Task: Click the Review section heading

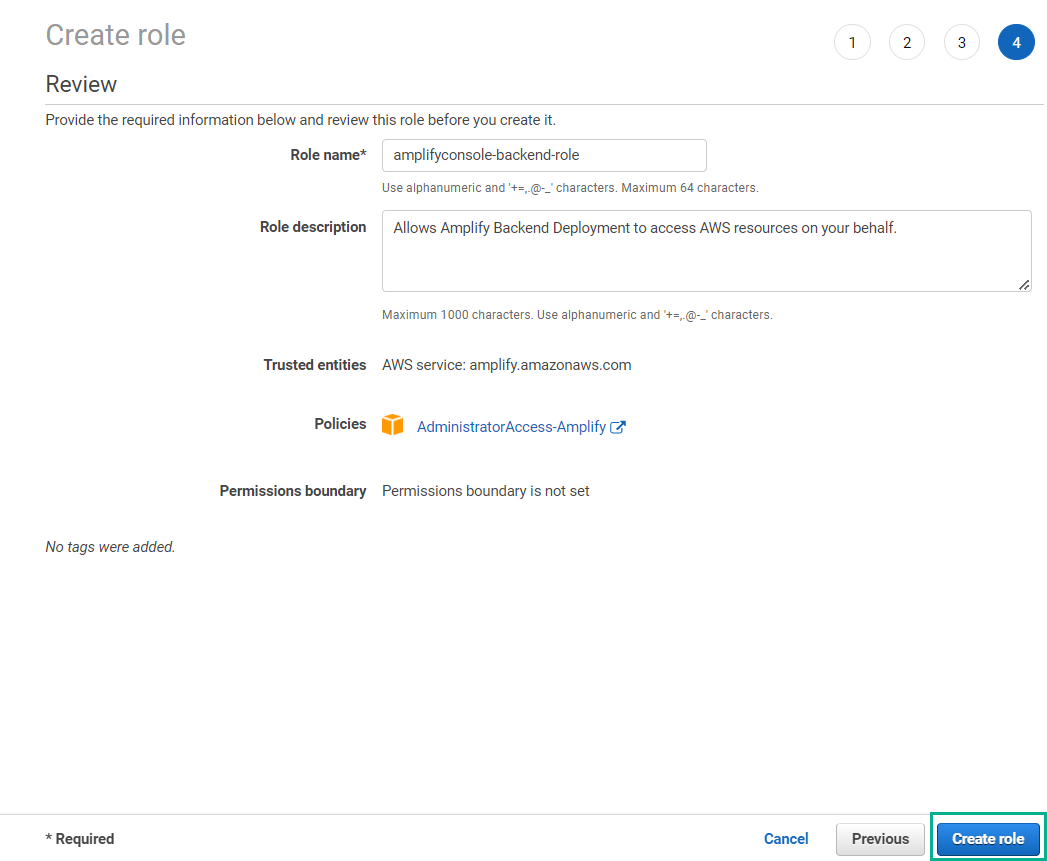Action: pos(81,84)
